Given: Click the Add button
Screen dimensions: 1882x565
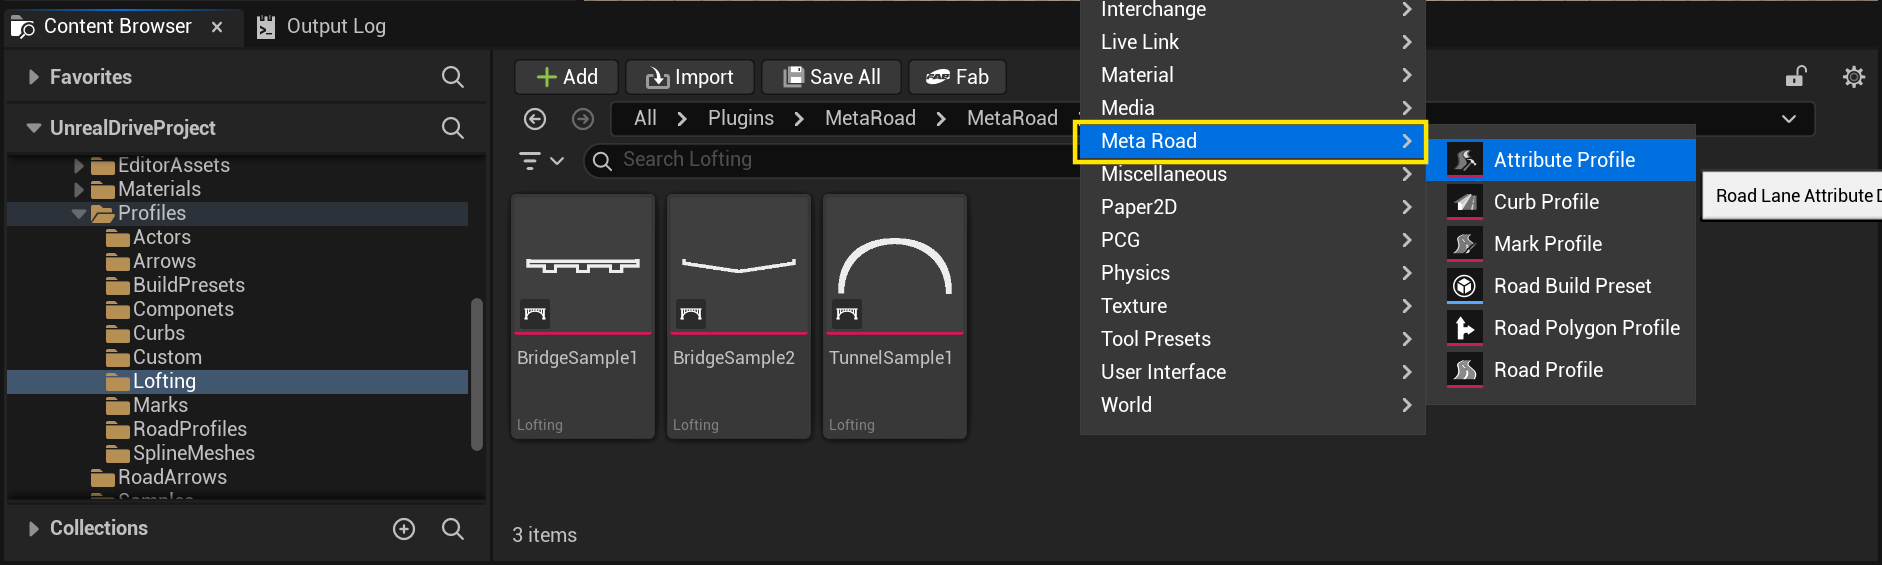Looking at the screenshot, I should tap(567, 77).
